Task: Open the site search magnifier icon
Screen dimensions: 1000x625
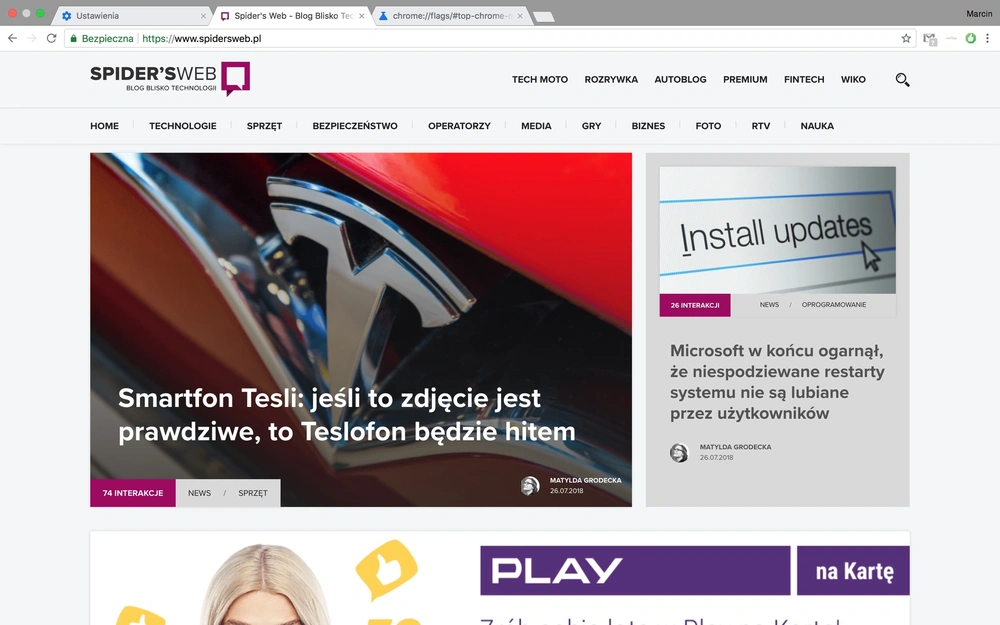Action: [902, 80]
